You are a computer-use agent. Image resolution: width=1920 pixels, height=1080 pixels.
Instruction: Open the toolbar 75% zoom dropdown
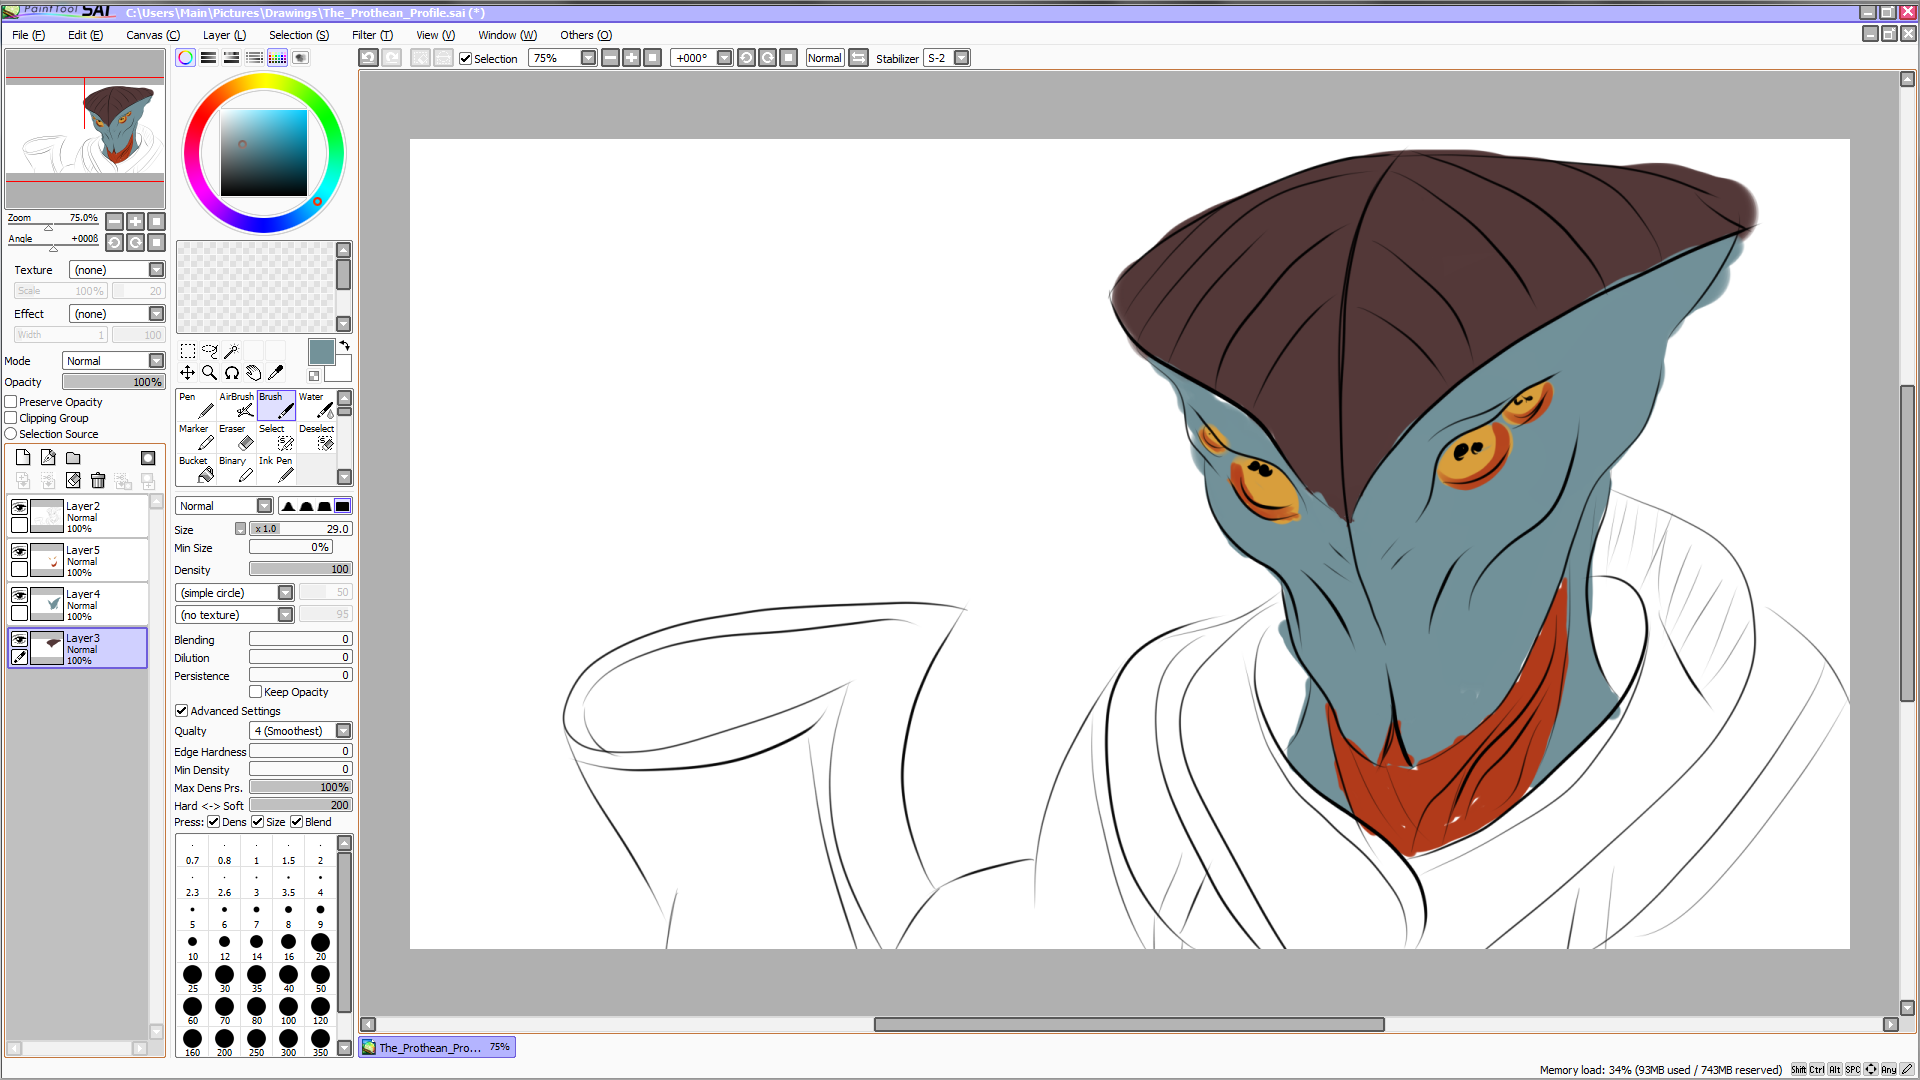point(563,58)
